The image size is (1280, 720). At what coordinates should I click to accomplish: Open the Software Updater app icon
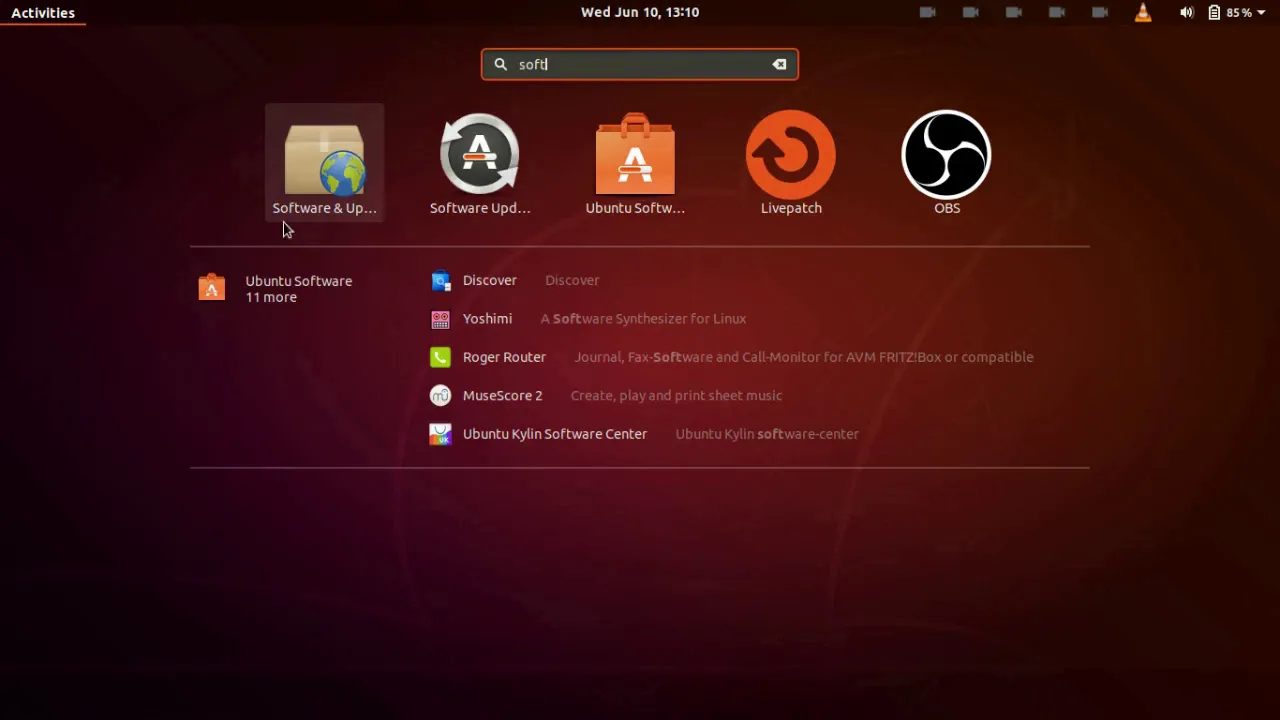point(480,162)
